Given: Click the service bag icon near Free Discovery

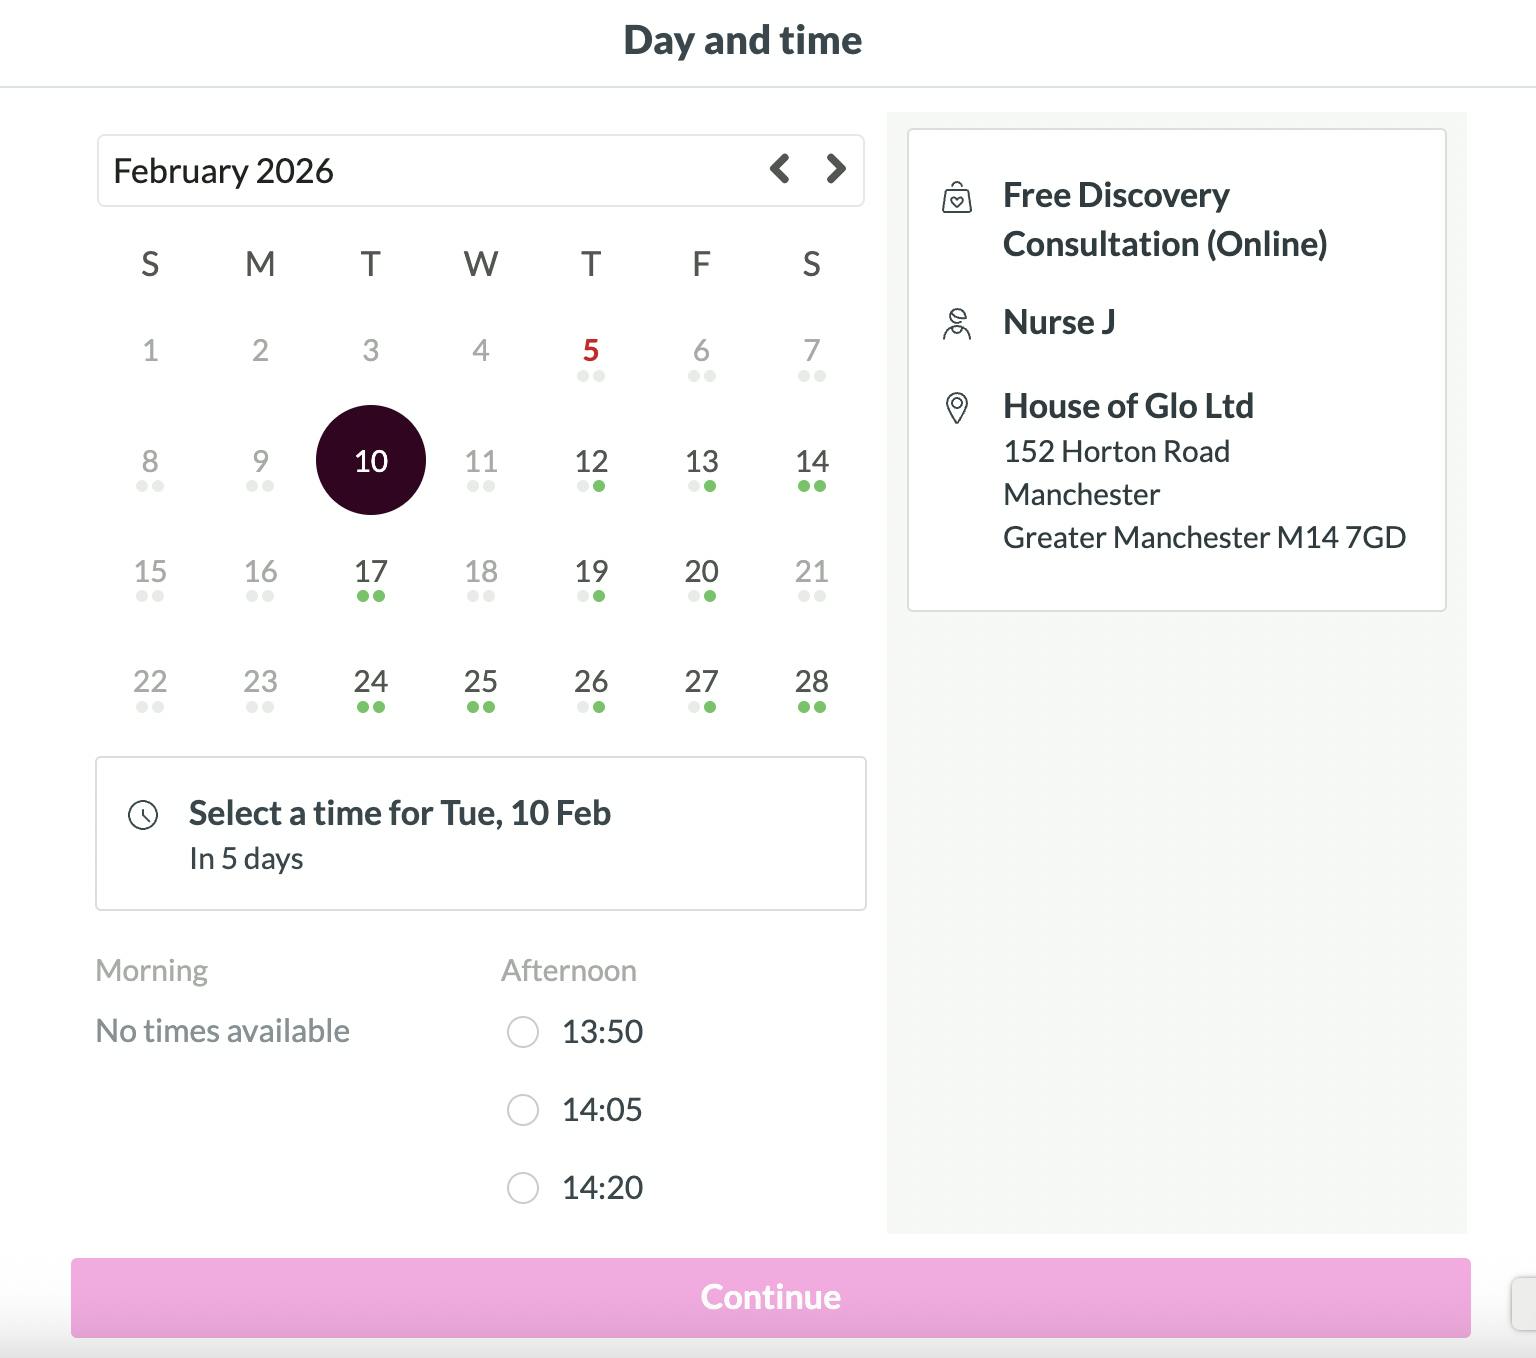Looking at the screenshot, I should tap(957, 198).
